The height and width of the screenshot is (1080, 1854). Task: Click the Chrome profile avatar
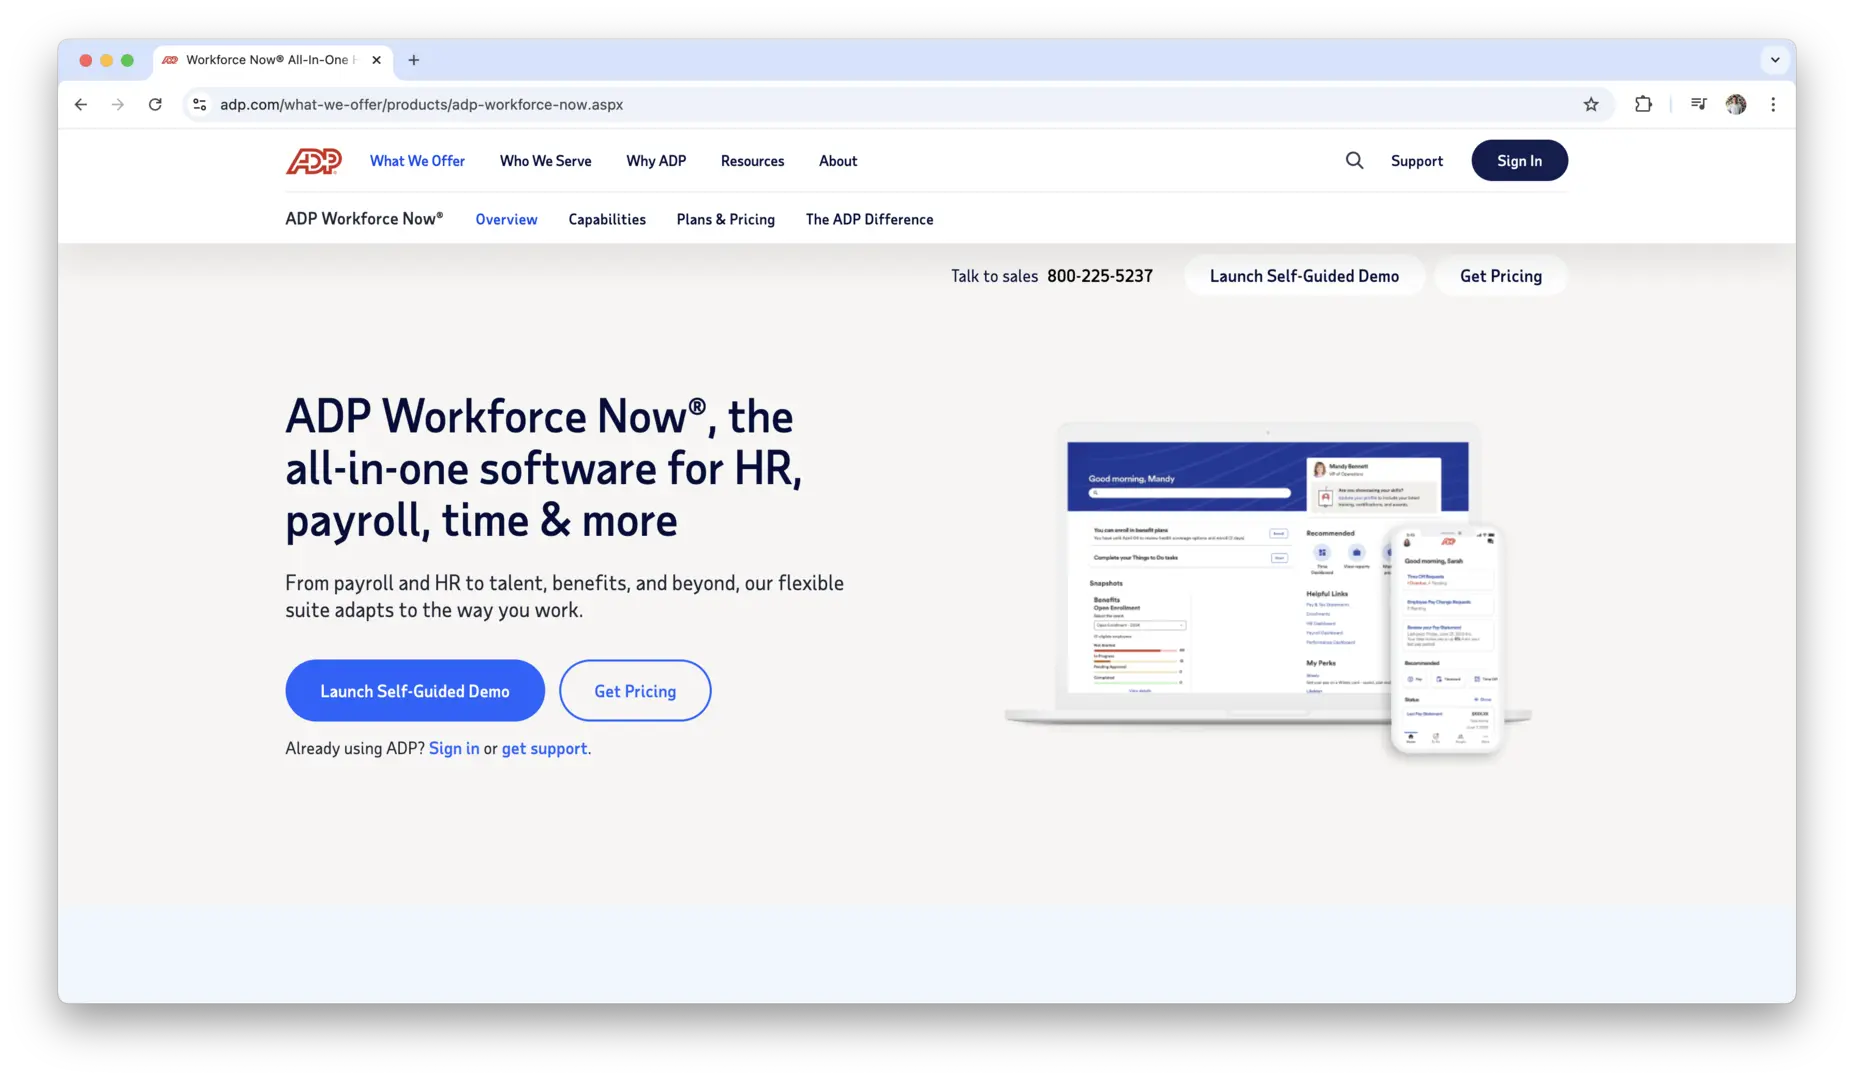click(x=1736, y=104)
